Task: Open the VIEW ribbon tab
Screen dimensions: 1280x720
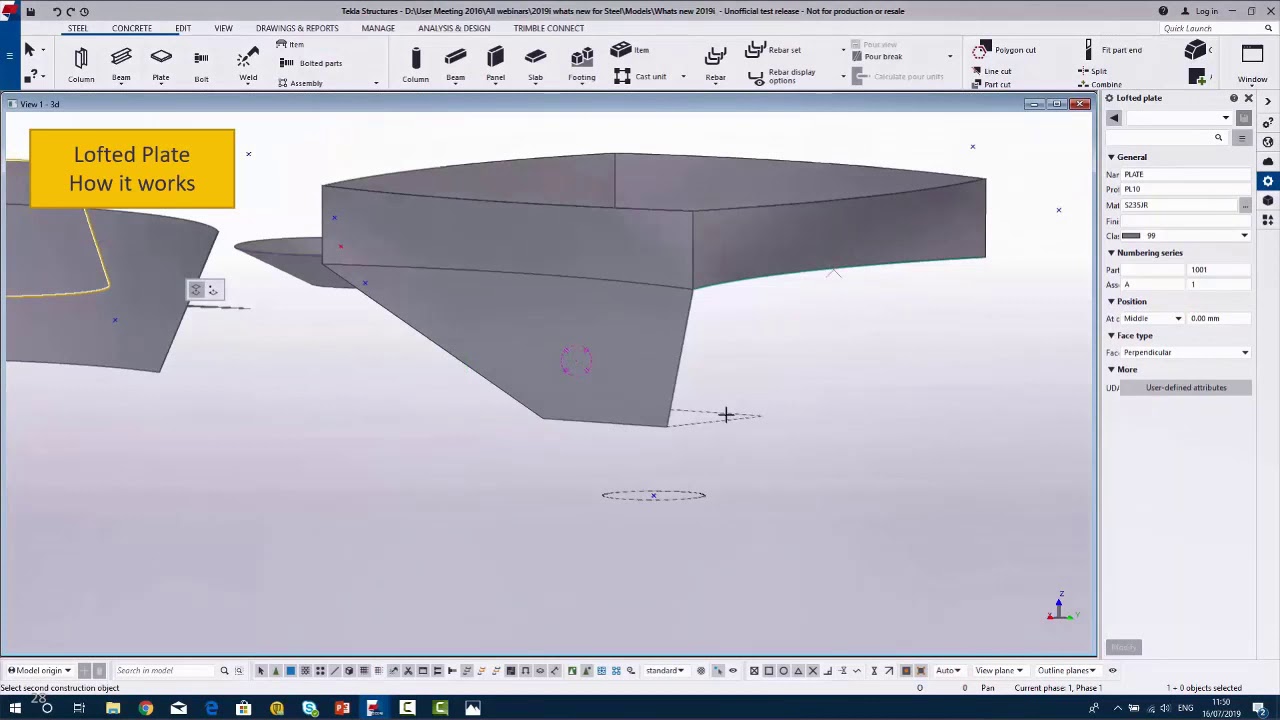Action: (223, 28)
